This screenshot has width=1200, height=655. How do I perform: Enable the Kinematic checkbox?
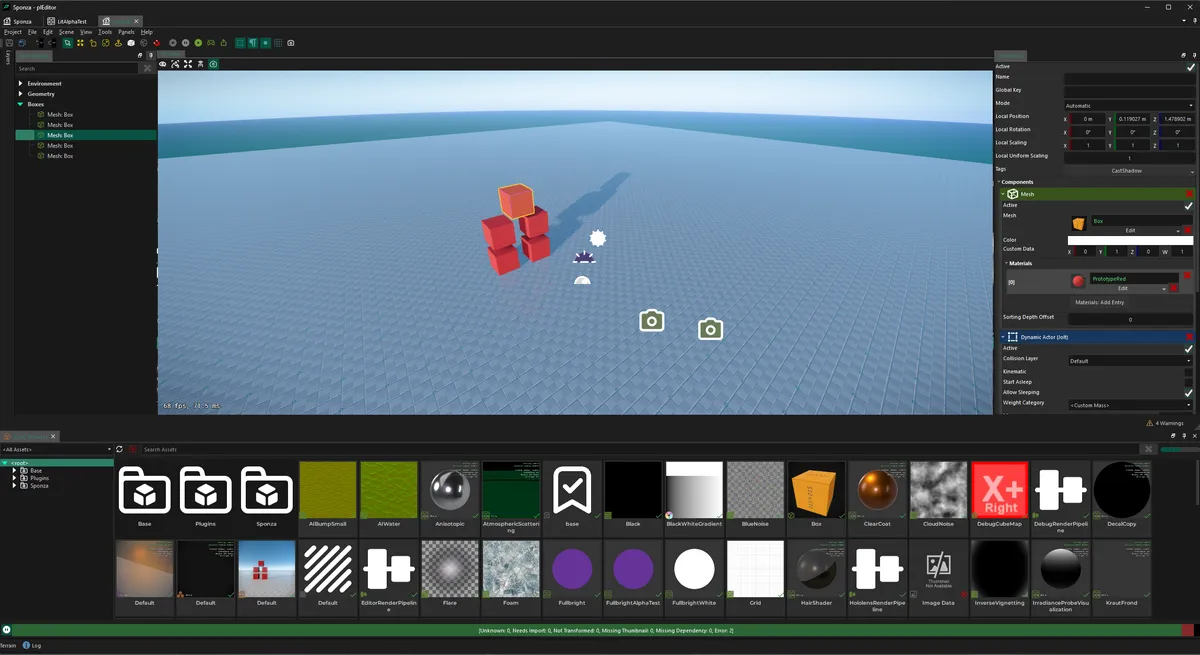coord(1189,372)
